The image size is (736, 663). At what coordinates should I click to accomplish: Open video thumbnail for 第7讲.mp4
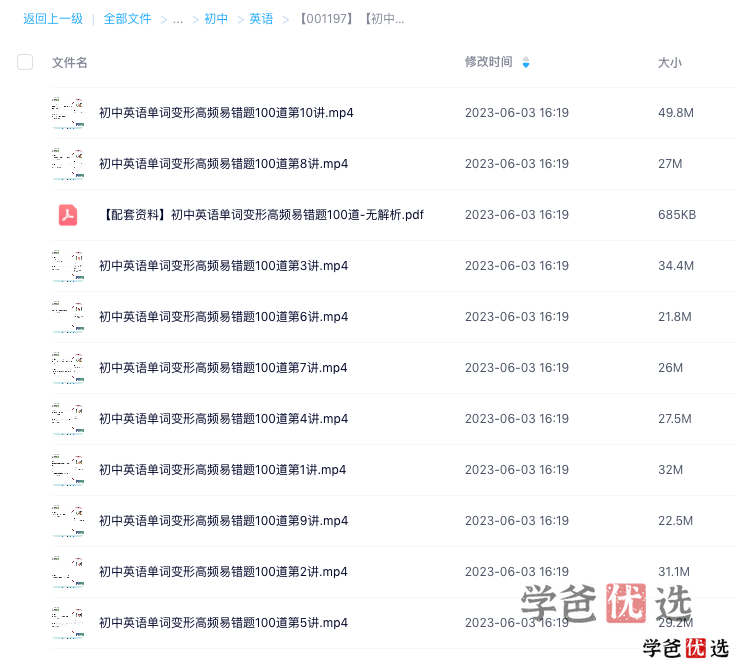pyautogui.click(x=68, y=368)
